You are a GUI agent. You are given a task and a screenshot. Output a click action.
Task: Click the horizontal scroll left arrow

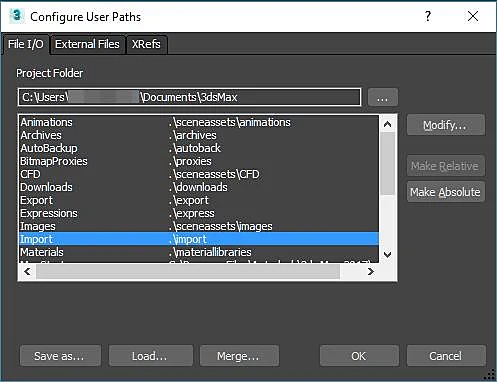point(27,272)
